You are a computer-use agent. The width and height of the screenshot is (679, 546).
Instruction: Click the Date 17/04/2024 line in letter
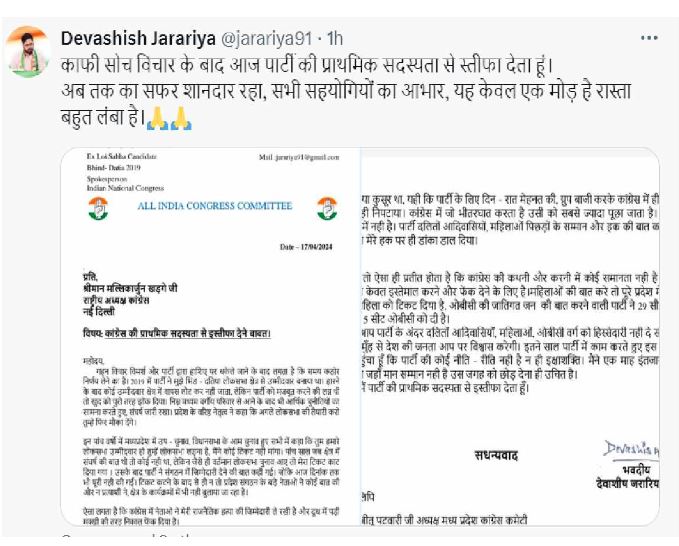[306, 247]
